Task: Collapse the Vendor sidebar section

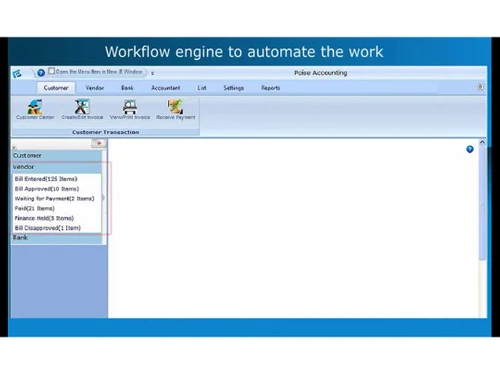Action: [57, 167]
